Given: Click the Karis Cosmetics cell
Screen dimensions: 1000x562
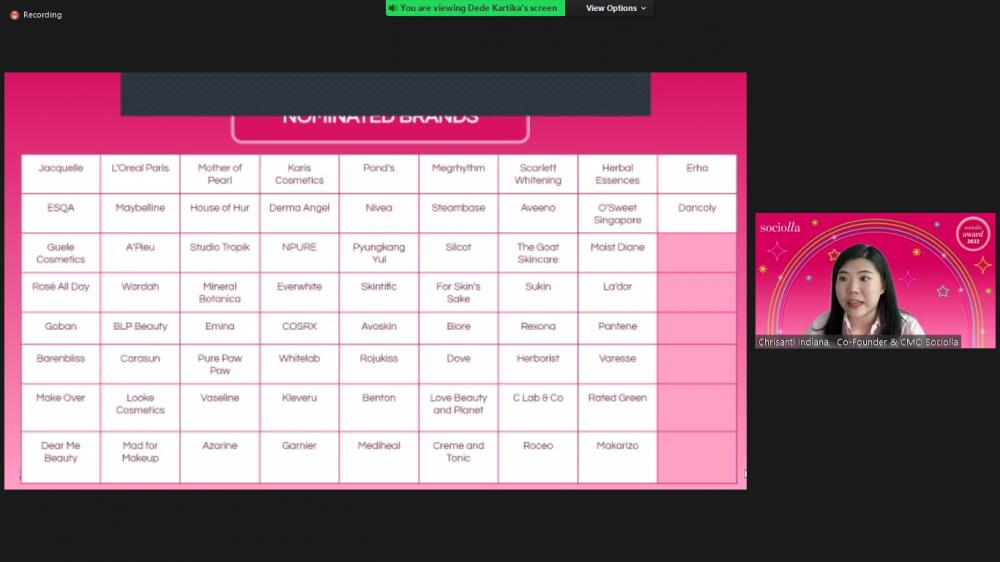Looking at the screenshot, I should coord(300,174).
